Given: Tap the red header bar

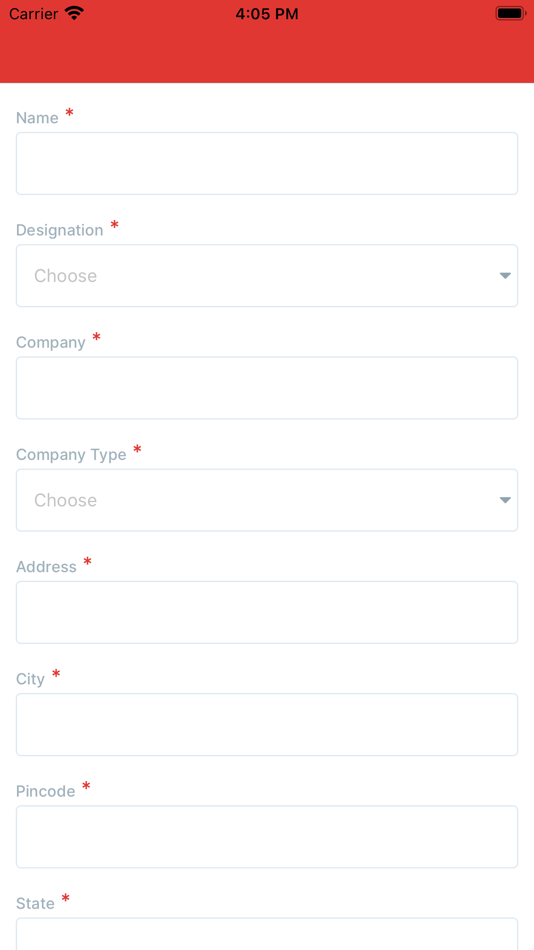Looking at the screenshot, I should pos(267,55).
